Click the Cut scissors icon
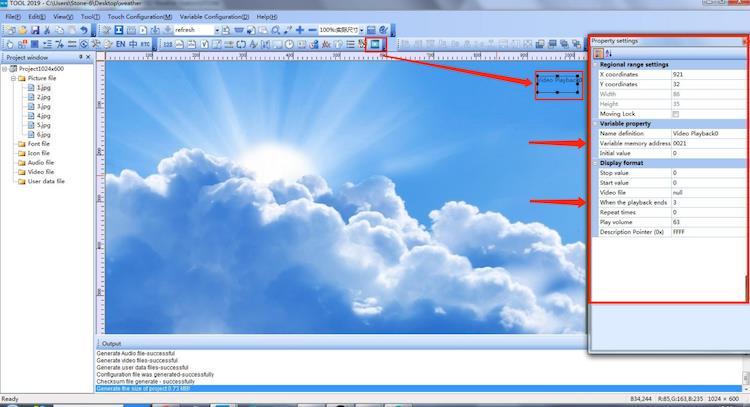The height and width of the screenshot is (407, 750). click(48, 31)
